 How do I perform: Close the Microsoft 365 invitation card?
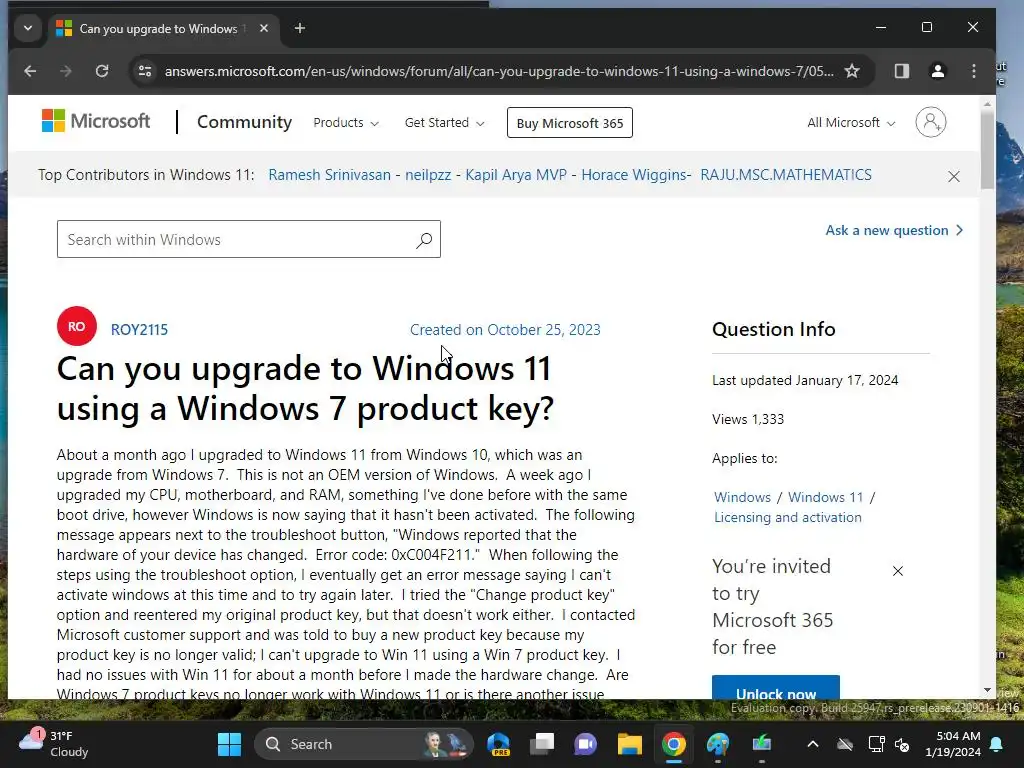point(898,571)
